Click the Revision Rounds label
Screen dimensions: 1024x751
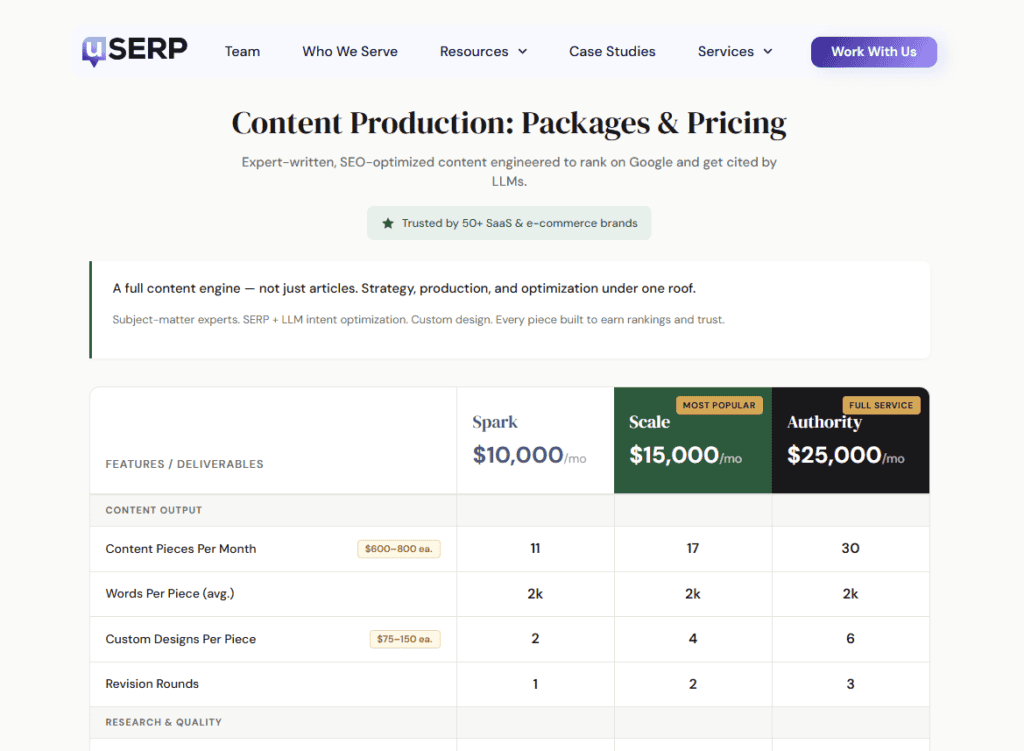pyautogui.click(x=152, y=684)
